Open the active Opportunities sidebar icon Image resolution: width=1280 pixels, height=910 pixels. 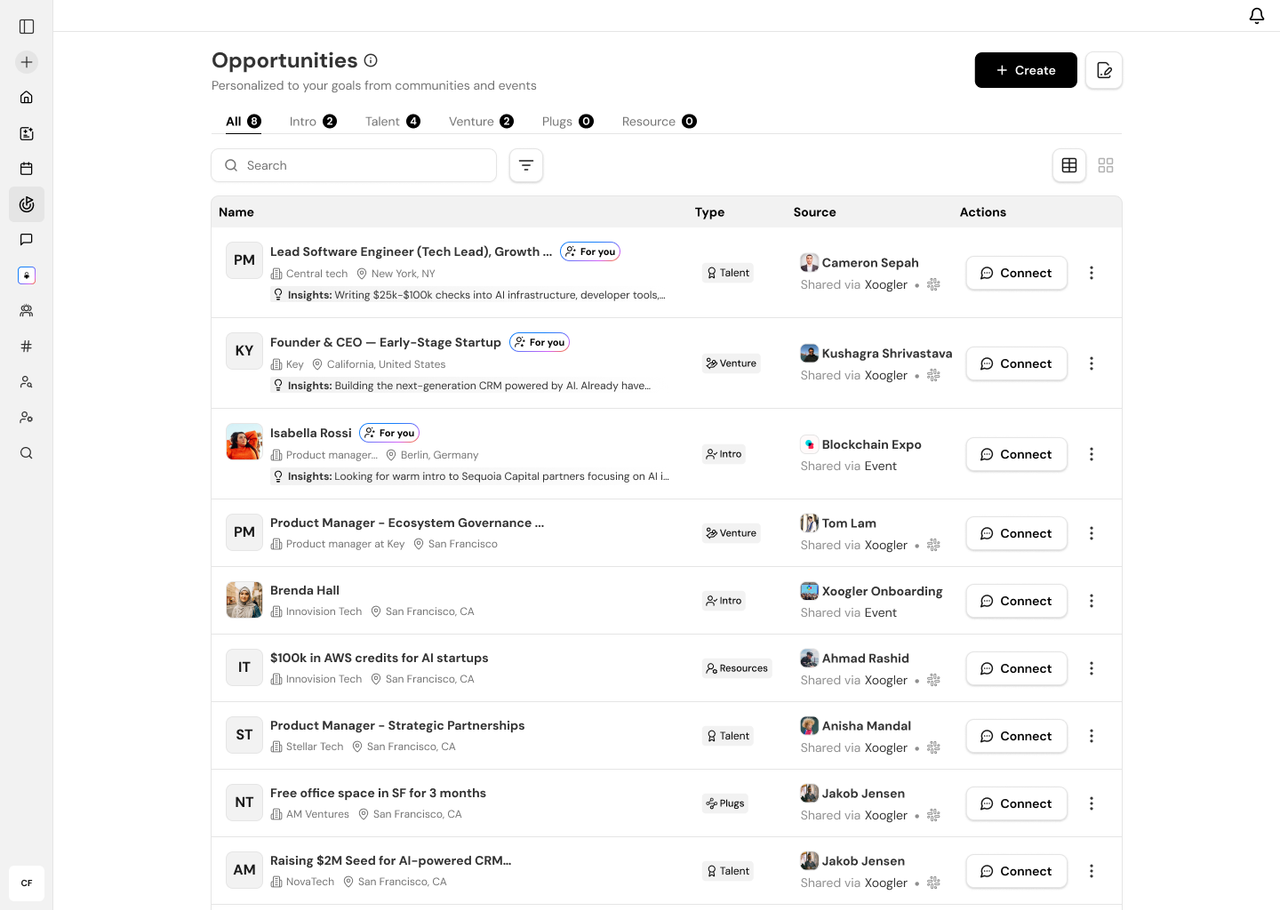point(27,204)
